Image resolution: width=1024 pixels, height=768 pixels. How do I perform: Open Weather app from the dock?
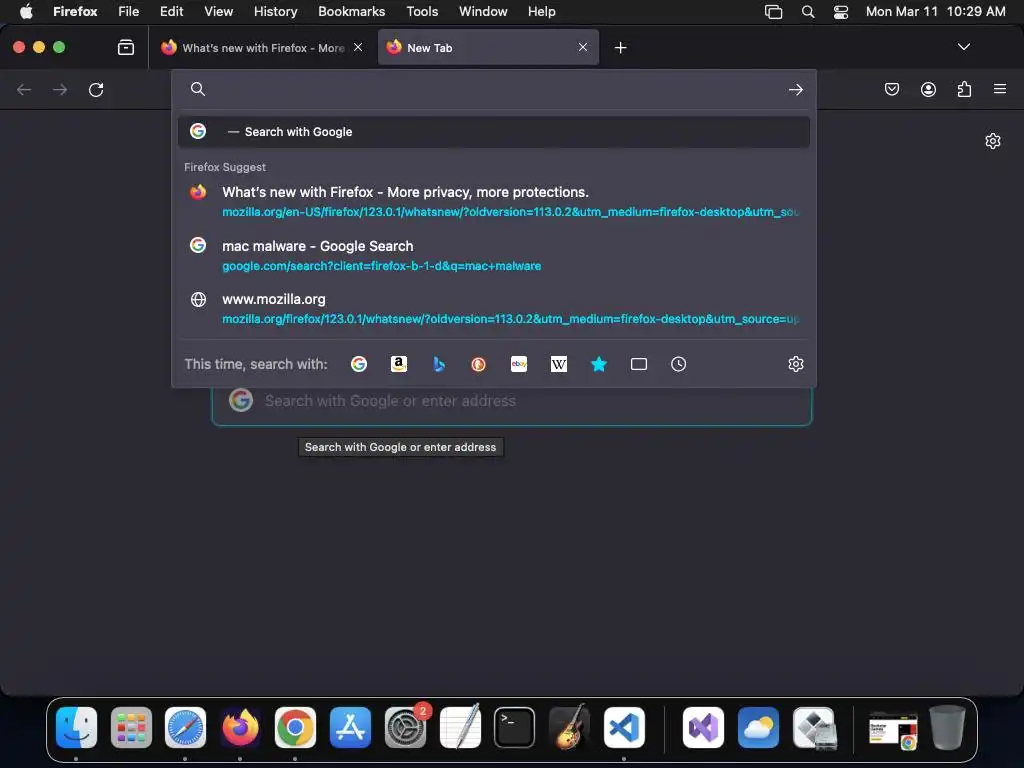coord(758,728)
